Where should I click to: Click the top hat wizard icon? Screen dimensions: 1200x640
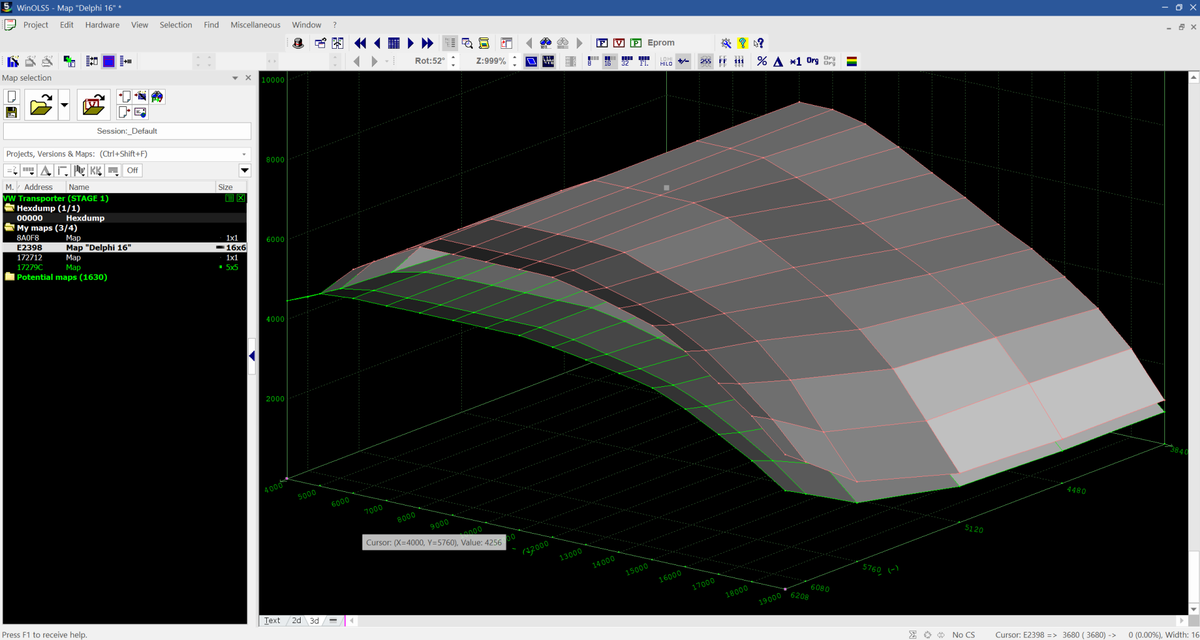298,43
